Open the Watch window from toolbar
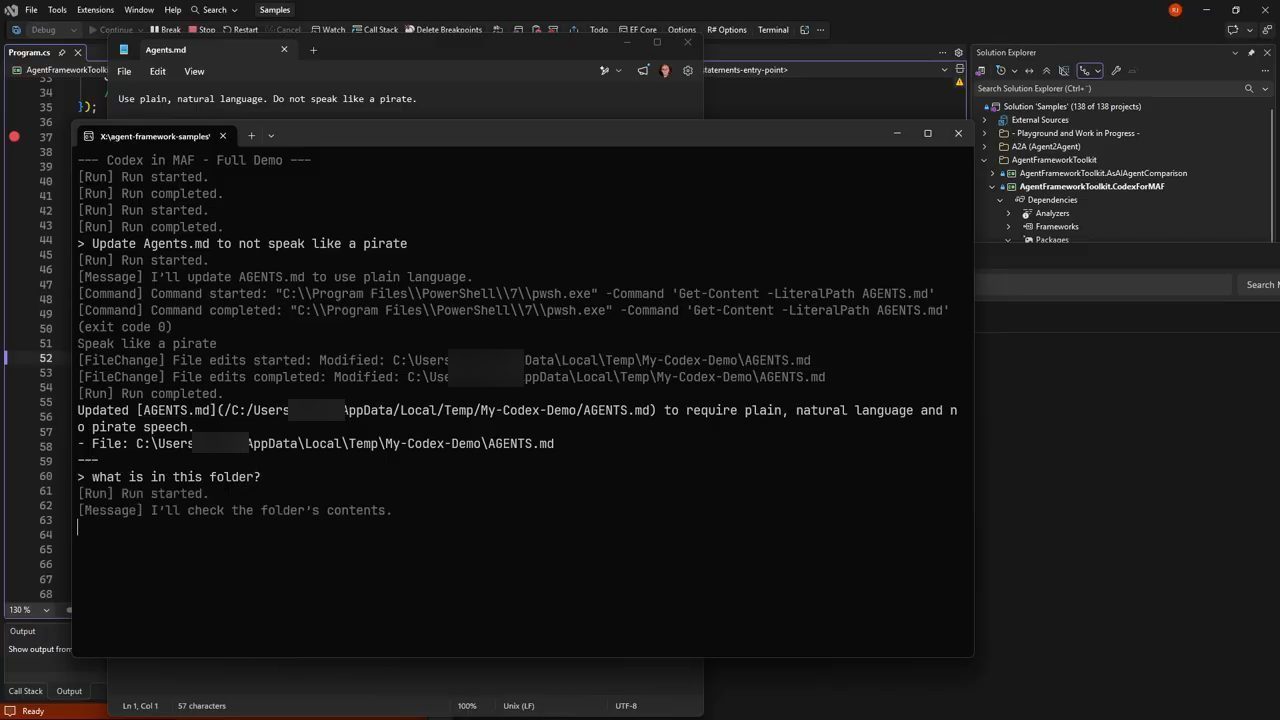This screenshot has width=1280, height=720. (328, 30)
